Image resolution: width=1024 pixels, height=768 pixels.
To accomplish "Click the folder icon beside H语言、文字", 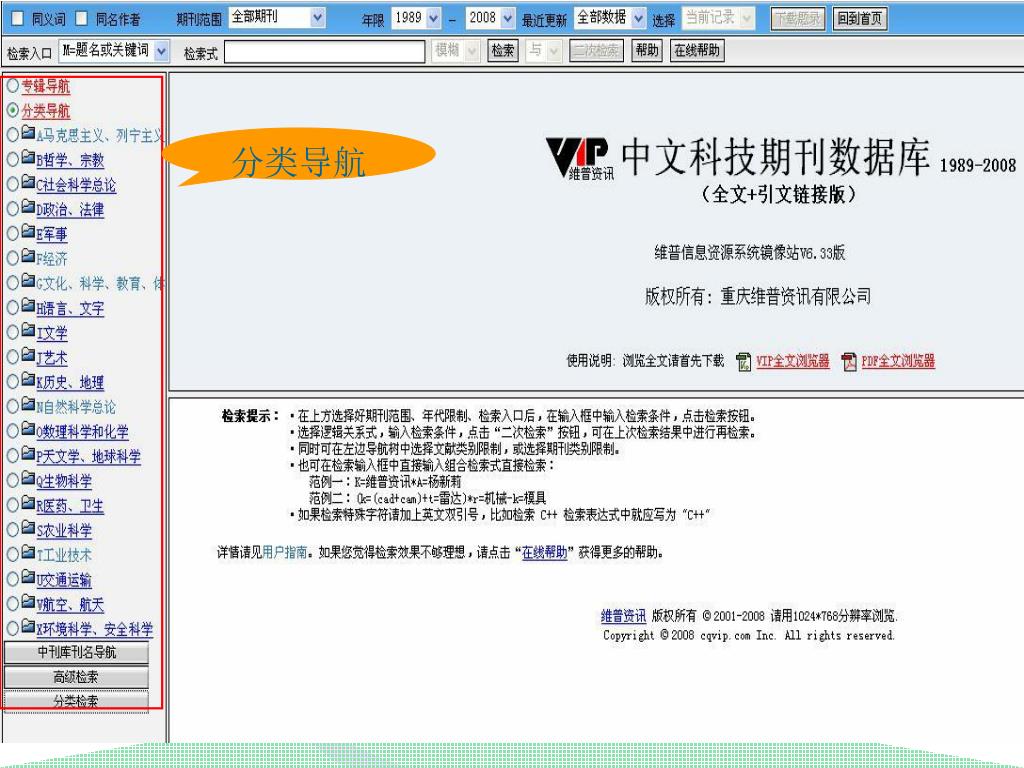I will (28, 306).
